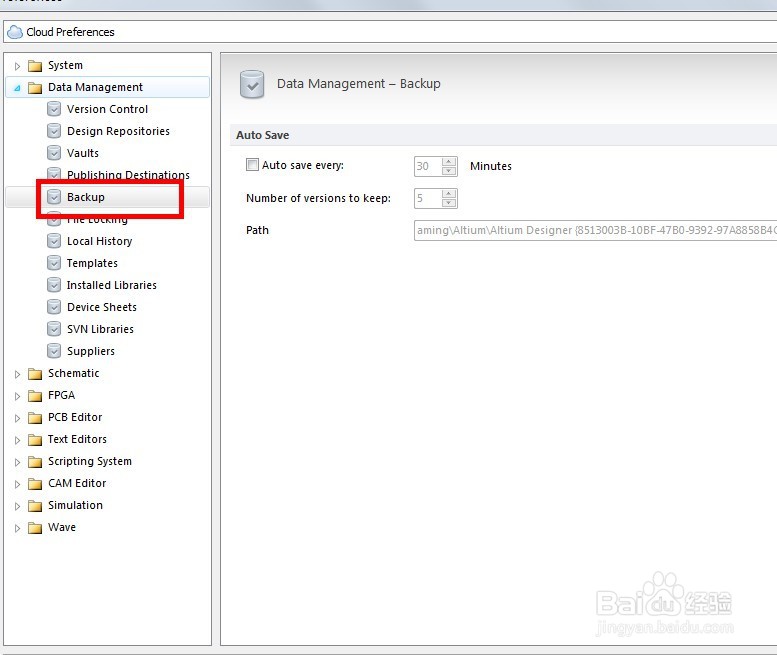This screenshot has height=655, width=777.
Task: Expand the Wave tree node
Action: 17,528
